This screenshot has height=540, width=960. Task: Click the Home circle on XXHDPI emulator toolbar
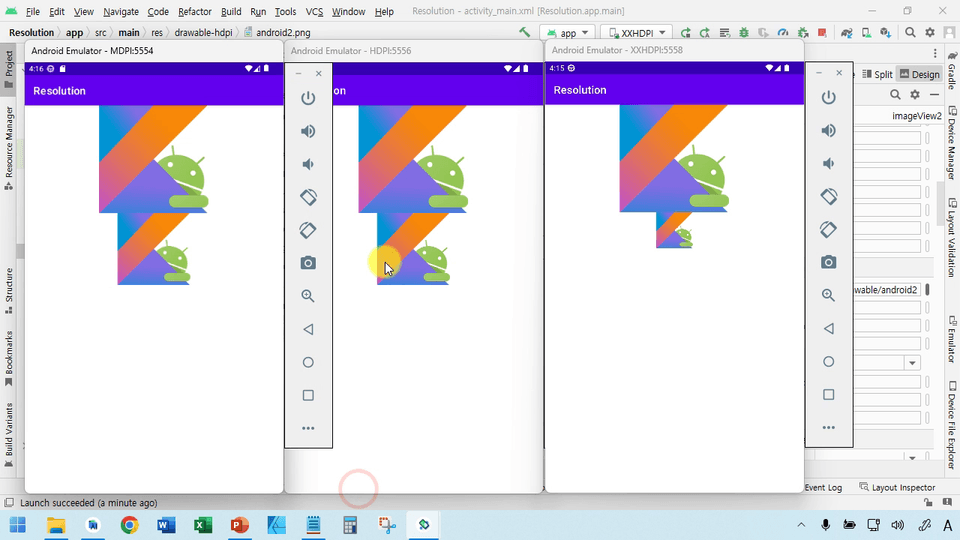click(x=828, y=362)
